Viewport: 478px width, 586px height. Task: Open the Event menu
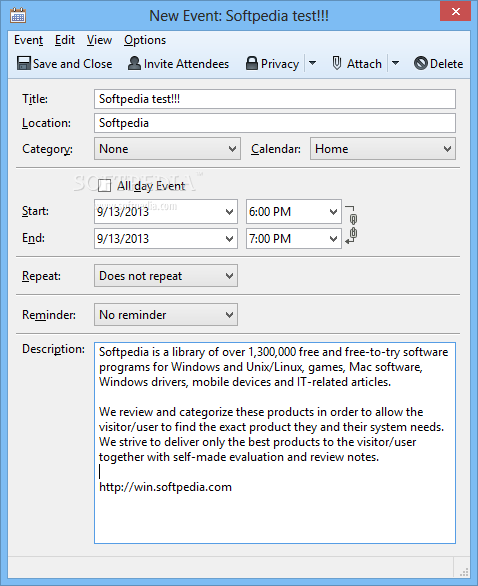point(28,40)
